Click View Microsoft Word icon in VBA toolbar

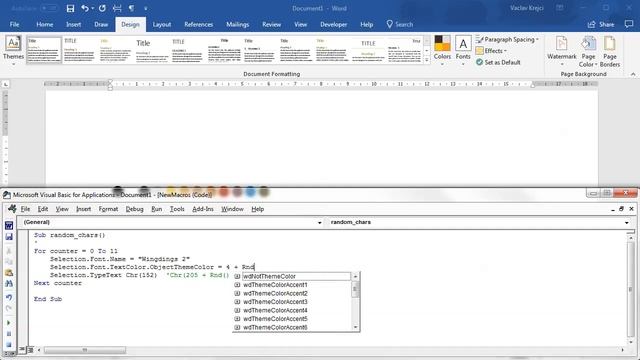pyautogui.click(x=9, y=225)
